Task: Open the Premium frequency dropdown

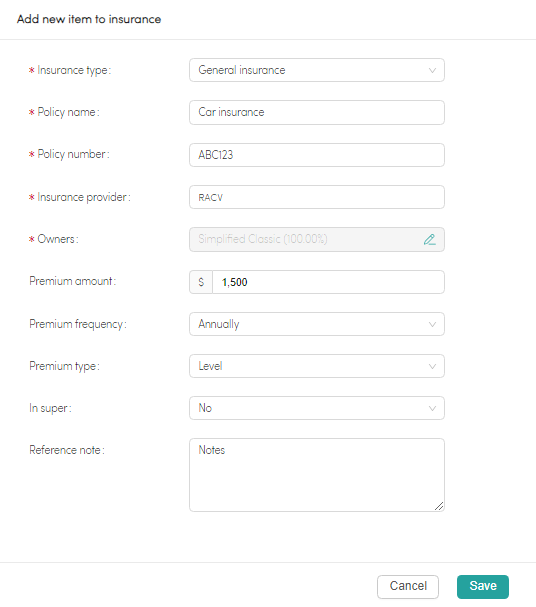Action: click(317, 324)
